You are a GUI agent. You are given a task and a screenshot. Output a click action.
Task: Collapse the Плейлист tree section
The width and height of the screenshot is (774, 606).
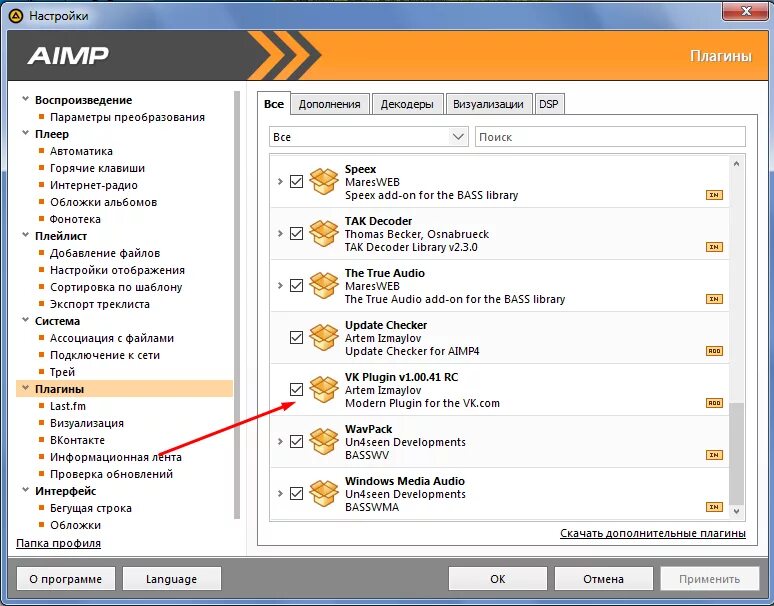(x=25, y=235)
